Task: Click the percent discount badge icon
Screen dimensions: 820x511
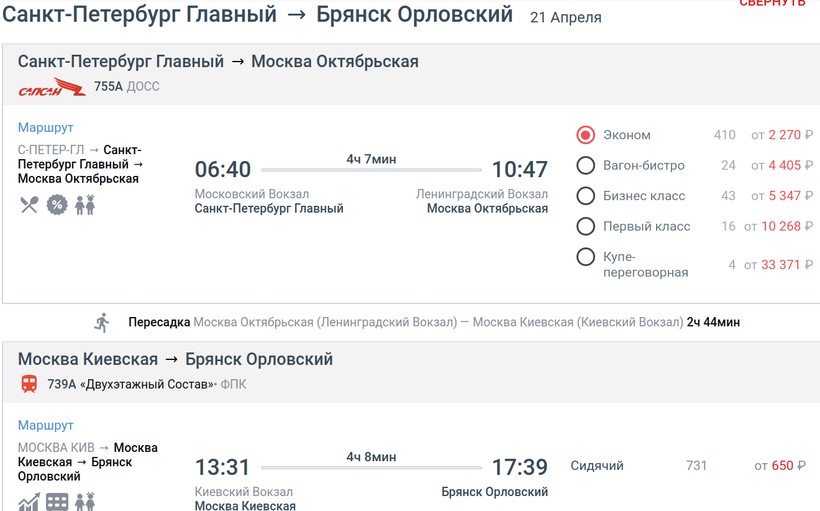Action: click(57, 205)
